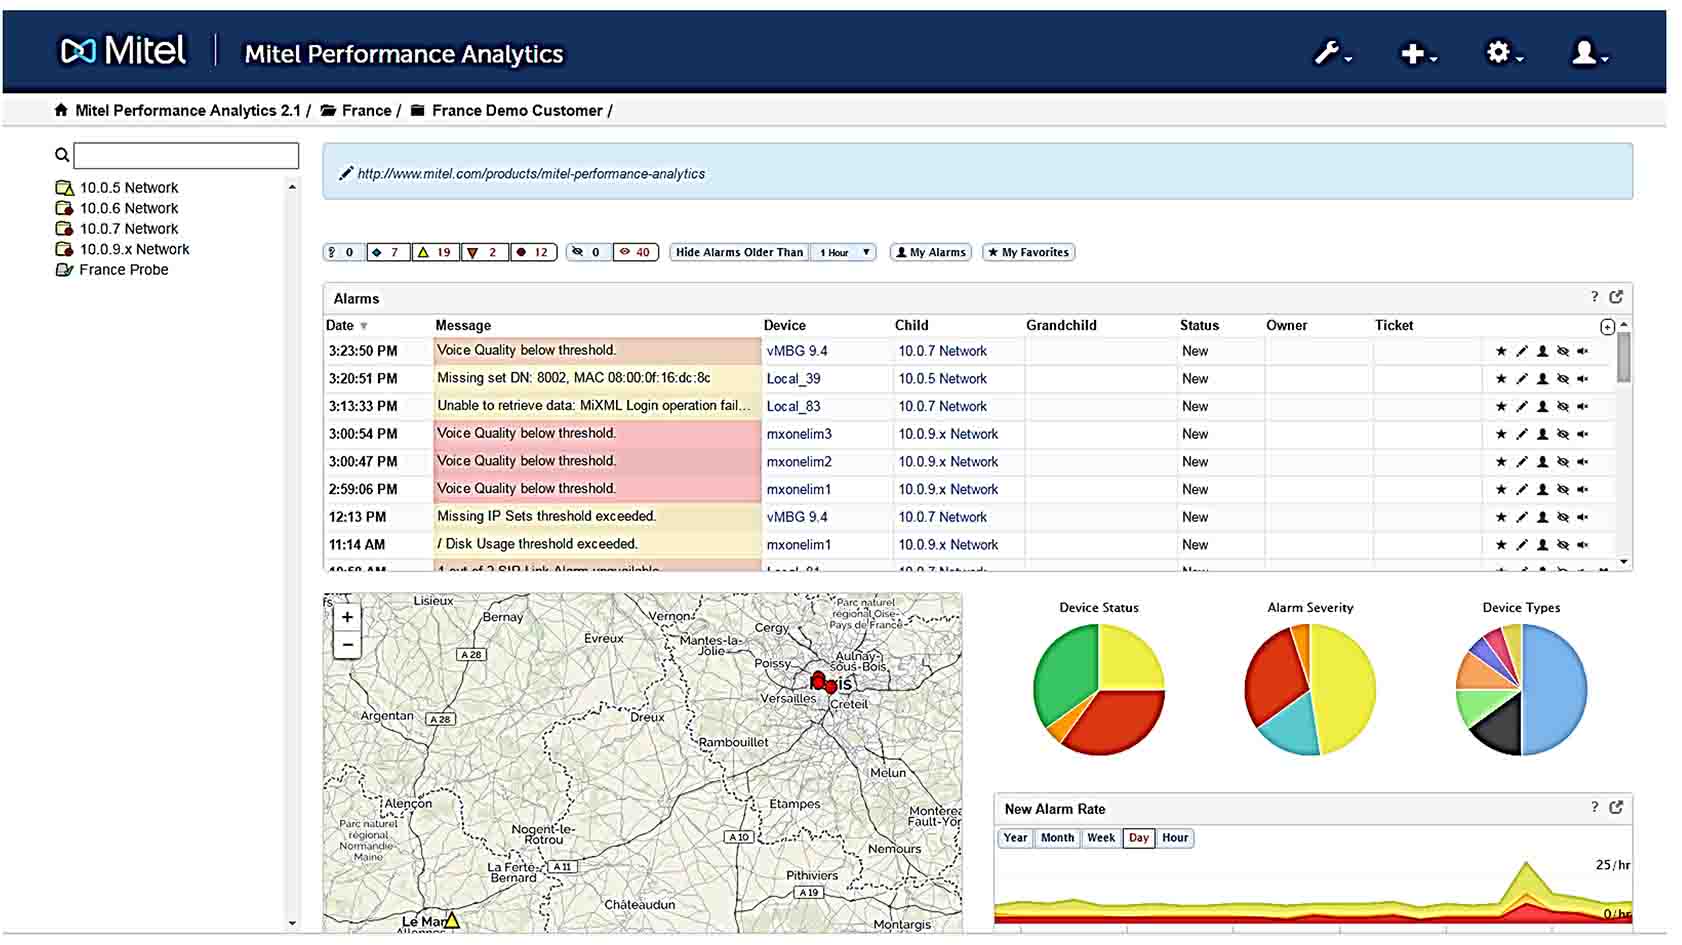
Task: Assign owner to 3:13:33 PM alarm
Action: point(1542,407)
